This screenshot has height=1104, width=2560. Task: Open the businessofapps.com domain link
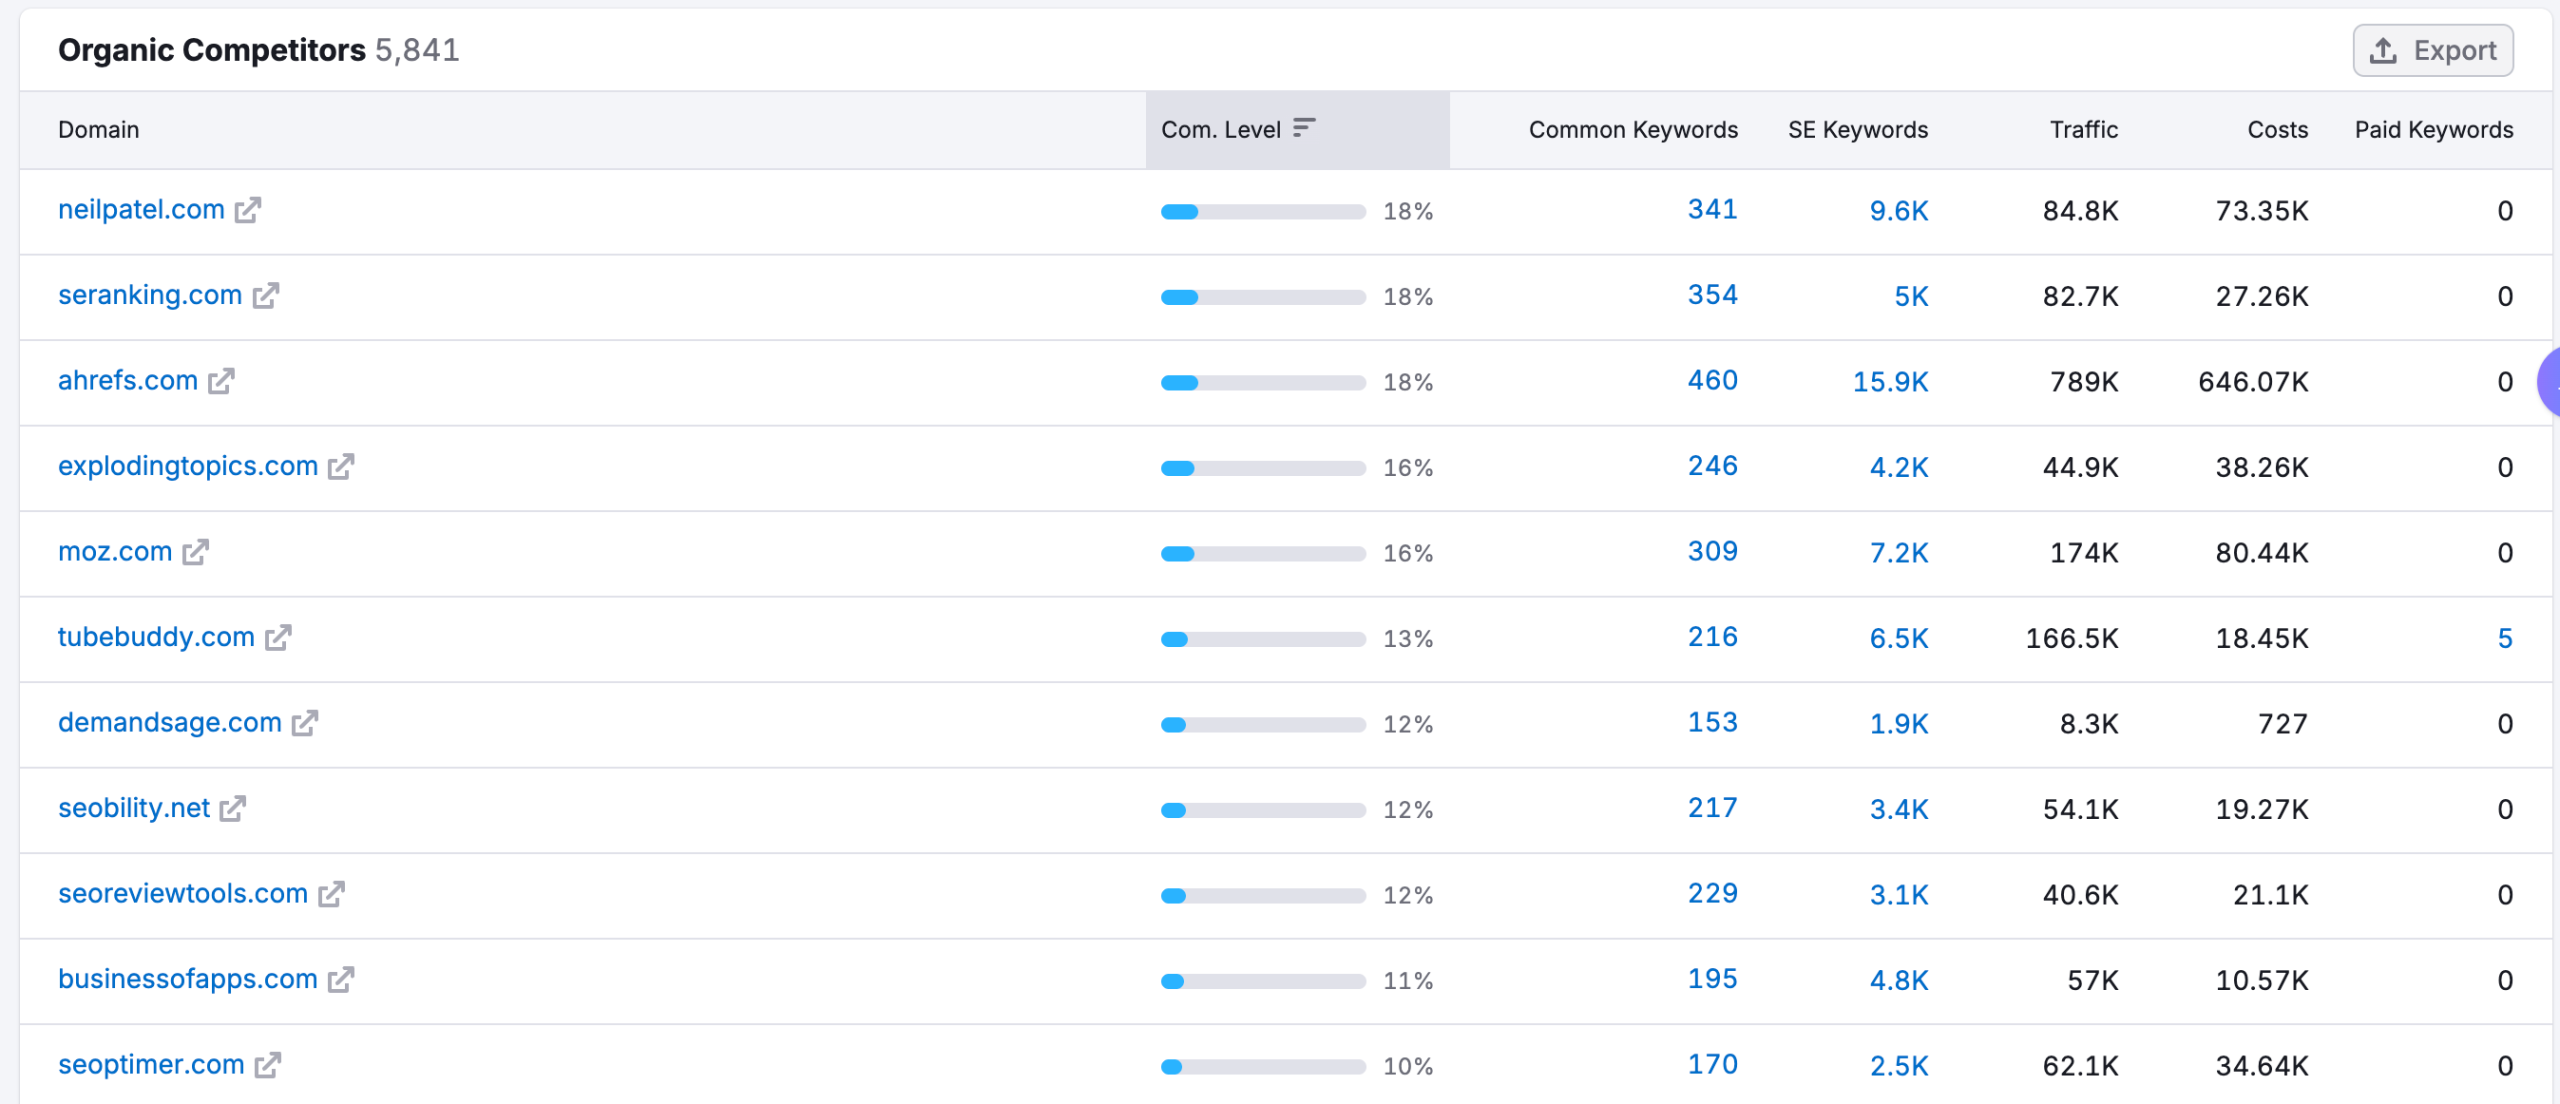point(186,979)
